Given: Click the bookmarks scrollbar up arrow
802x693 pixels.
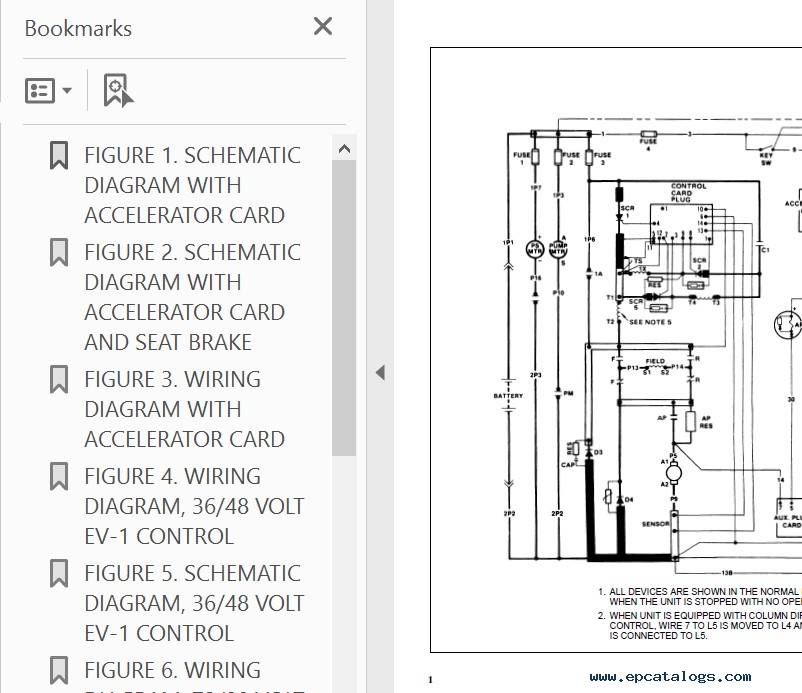Looking at the screenshot, I should click(x=344, y=149).
